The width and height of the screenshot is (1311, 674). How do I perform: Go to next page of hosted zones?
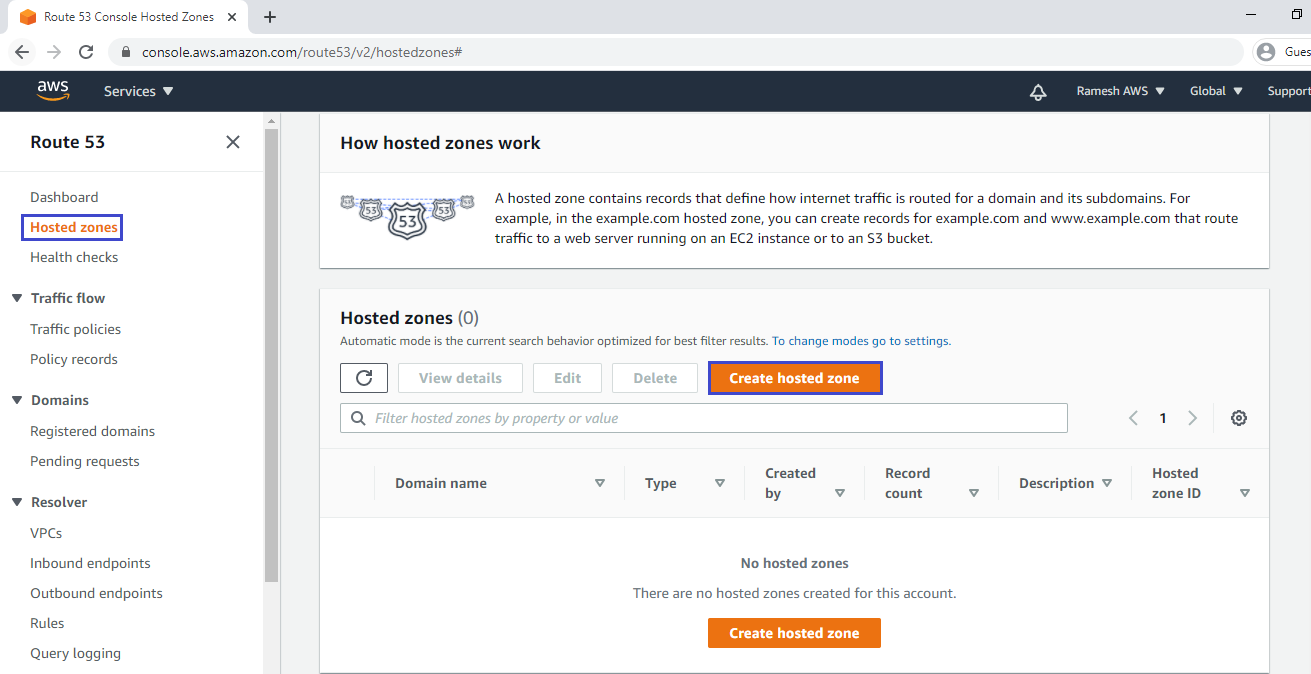(x=1192, y=418)
